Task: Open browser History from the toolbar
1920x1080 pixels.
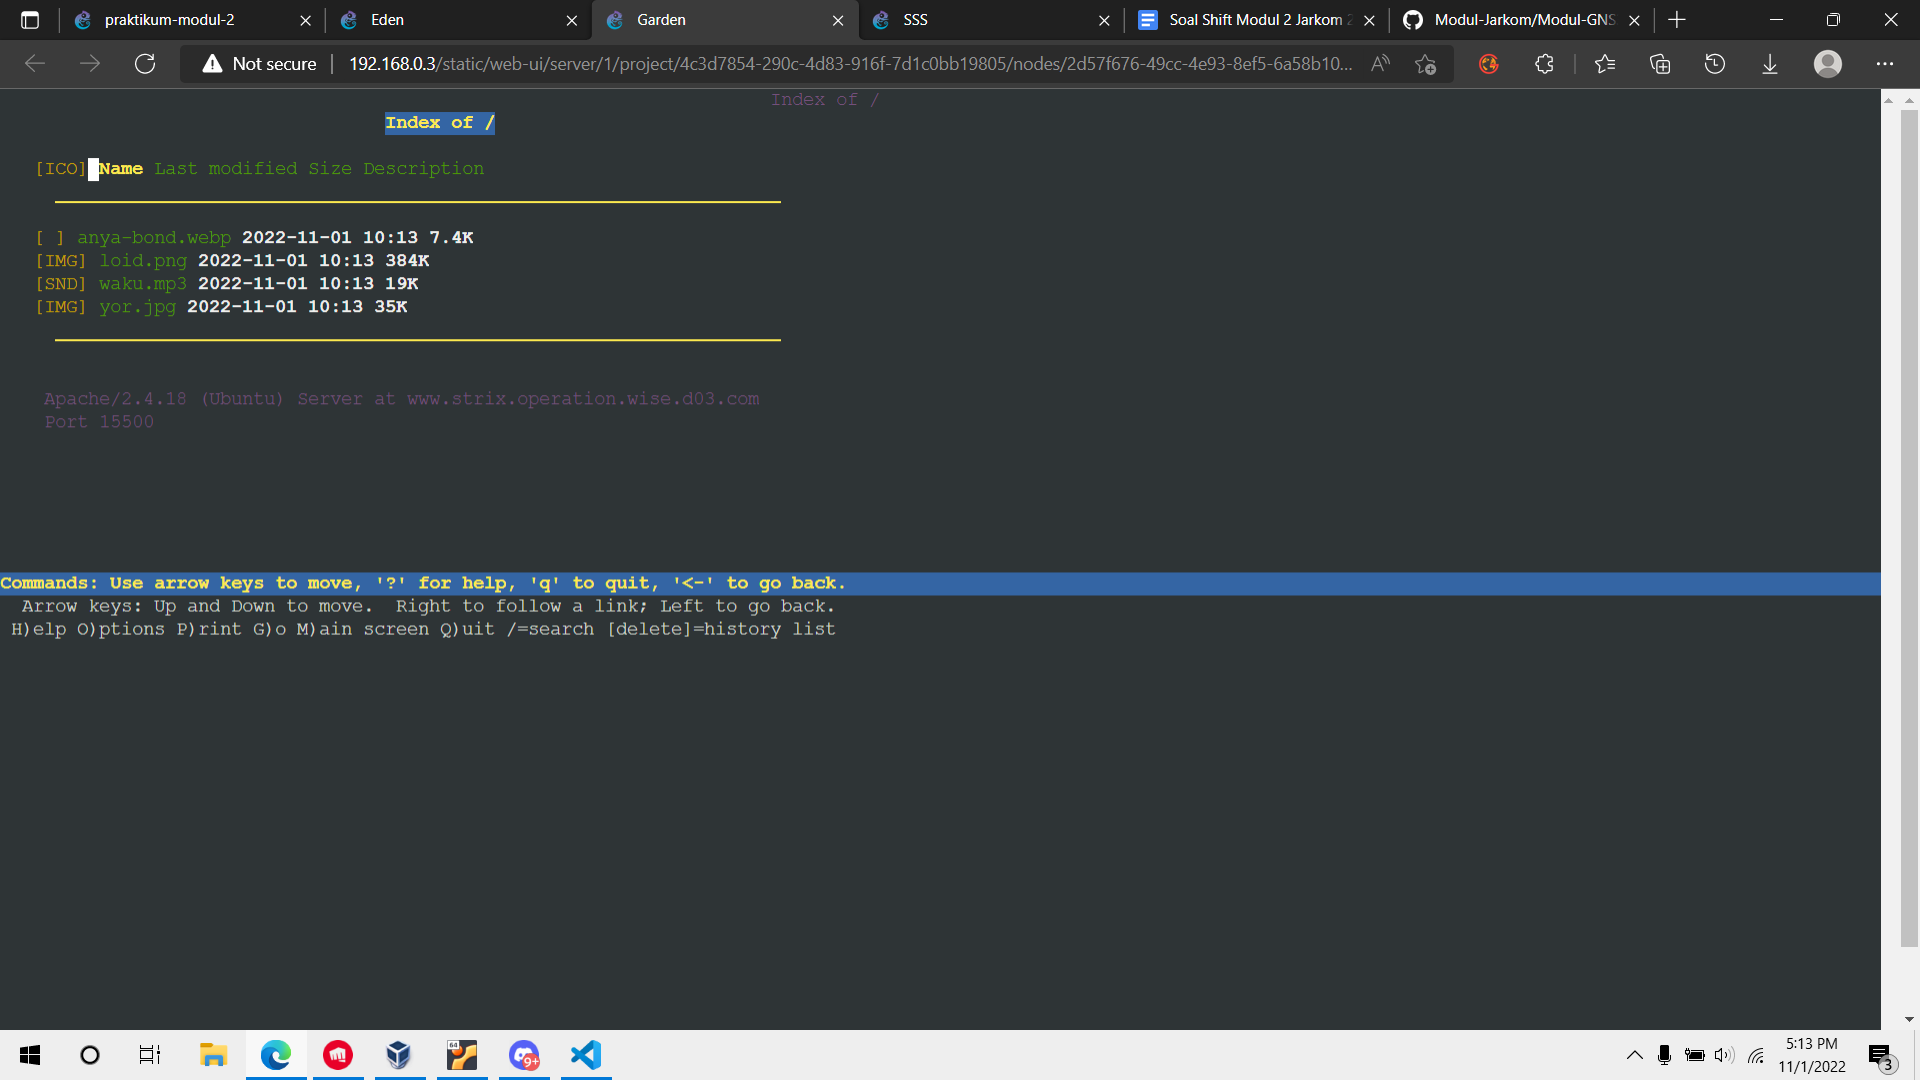Action: [1715, 63]
